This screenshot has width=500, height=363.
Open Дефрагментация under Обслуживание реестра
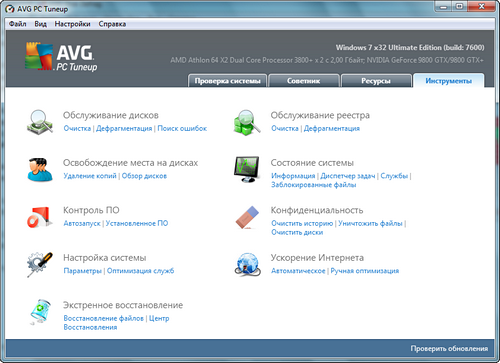coord(332,128)
